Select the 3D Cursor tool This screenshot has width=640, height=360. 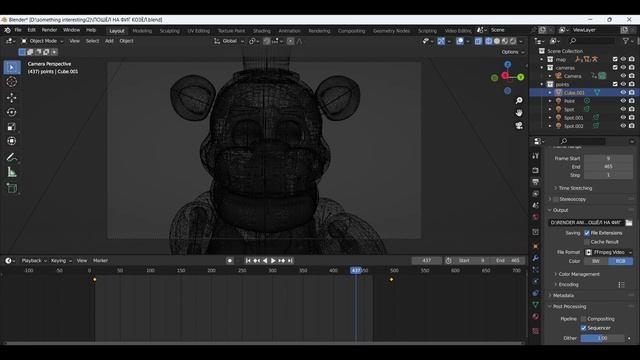(12, 82)
